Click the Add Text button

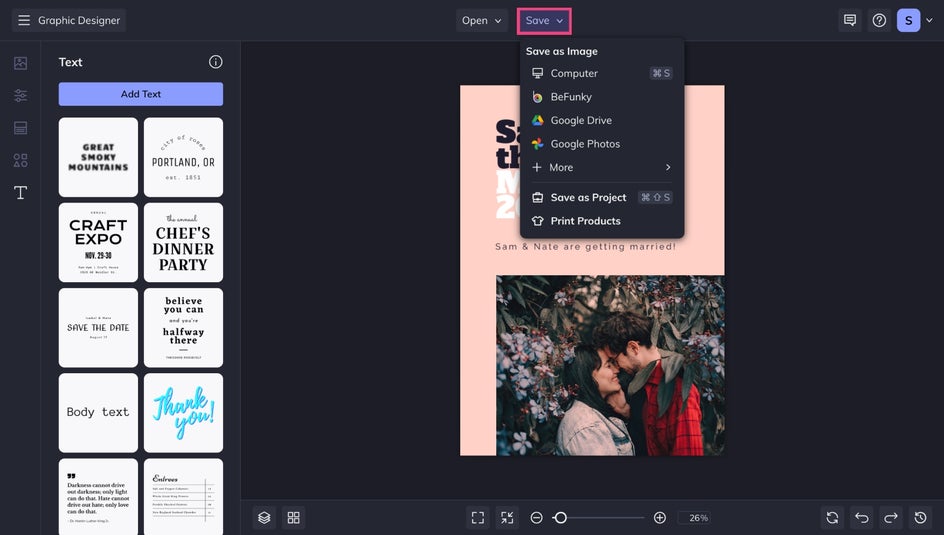click(x=141, y=94)
